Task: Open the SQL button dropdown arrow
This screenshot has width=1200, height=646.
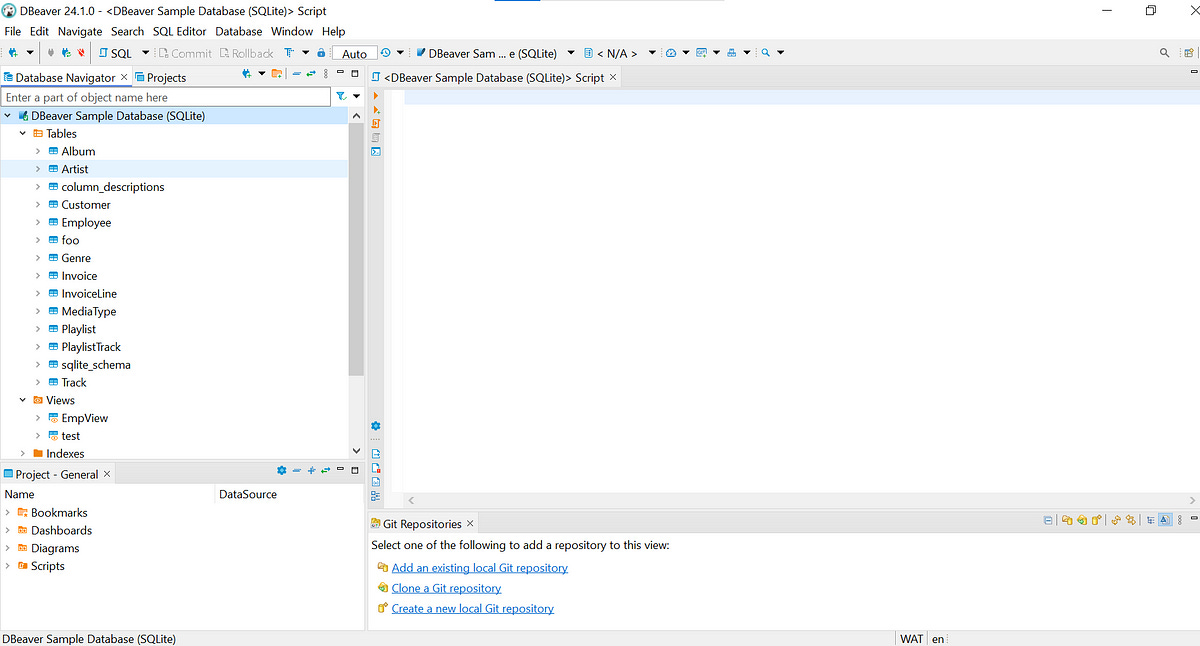Action: 145,53
